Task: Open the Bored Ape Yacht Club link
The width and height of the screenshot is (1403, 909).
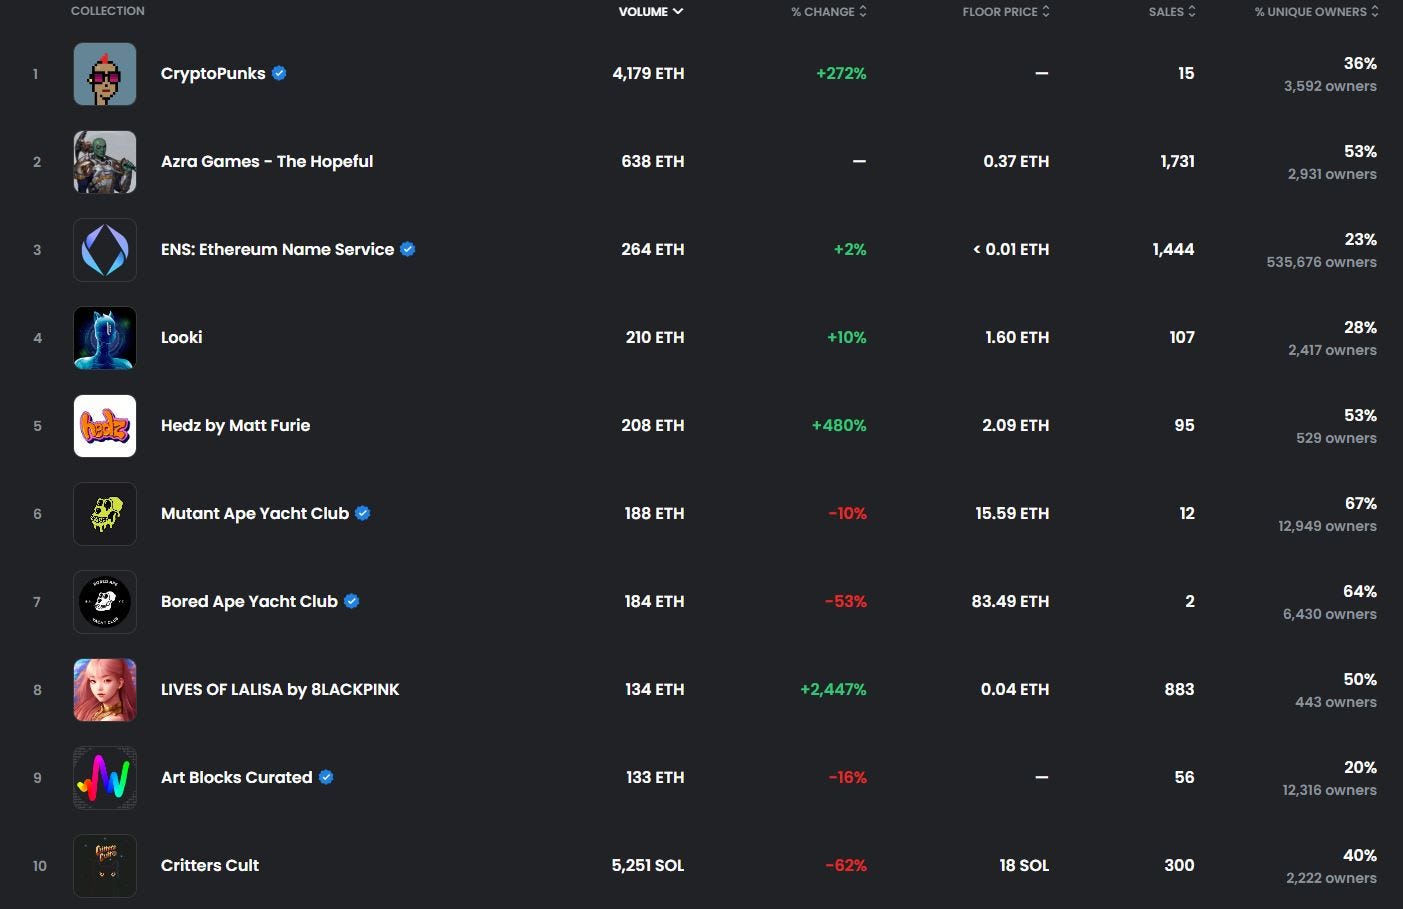Action: pos(249,601)
